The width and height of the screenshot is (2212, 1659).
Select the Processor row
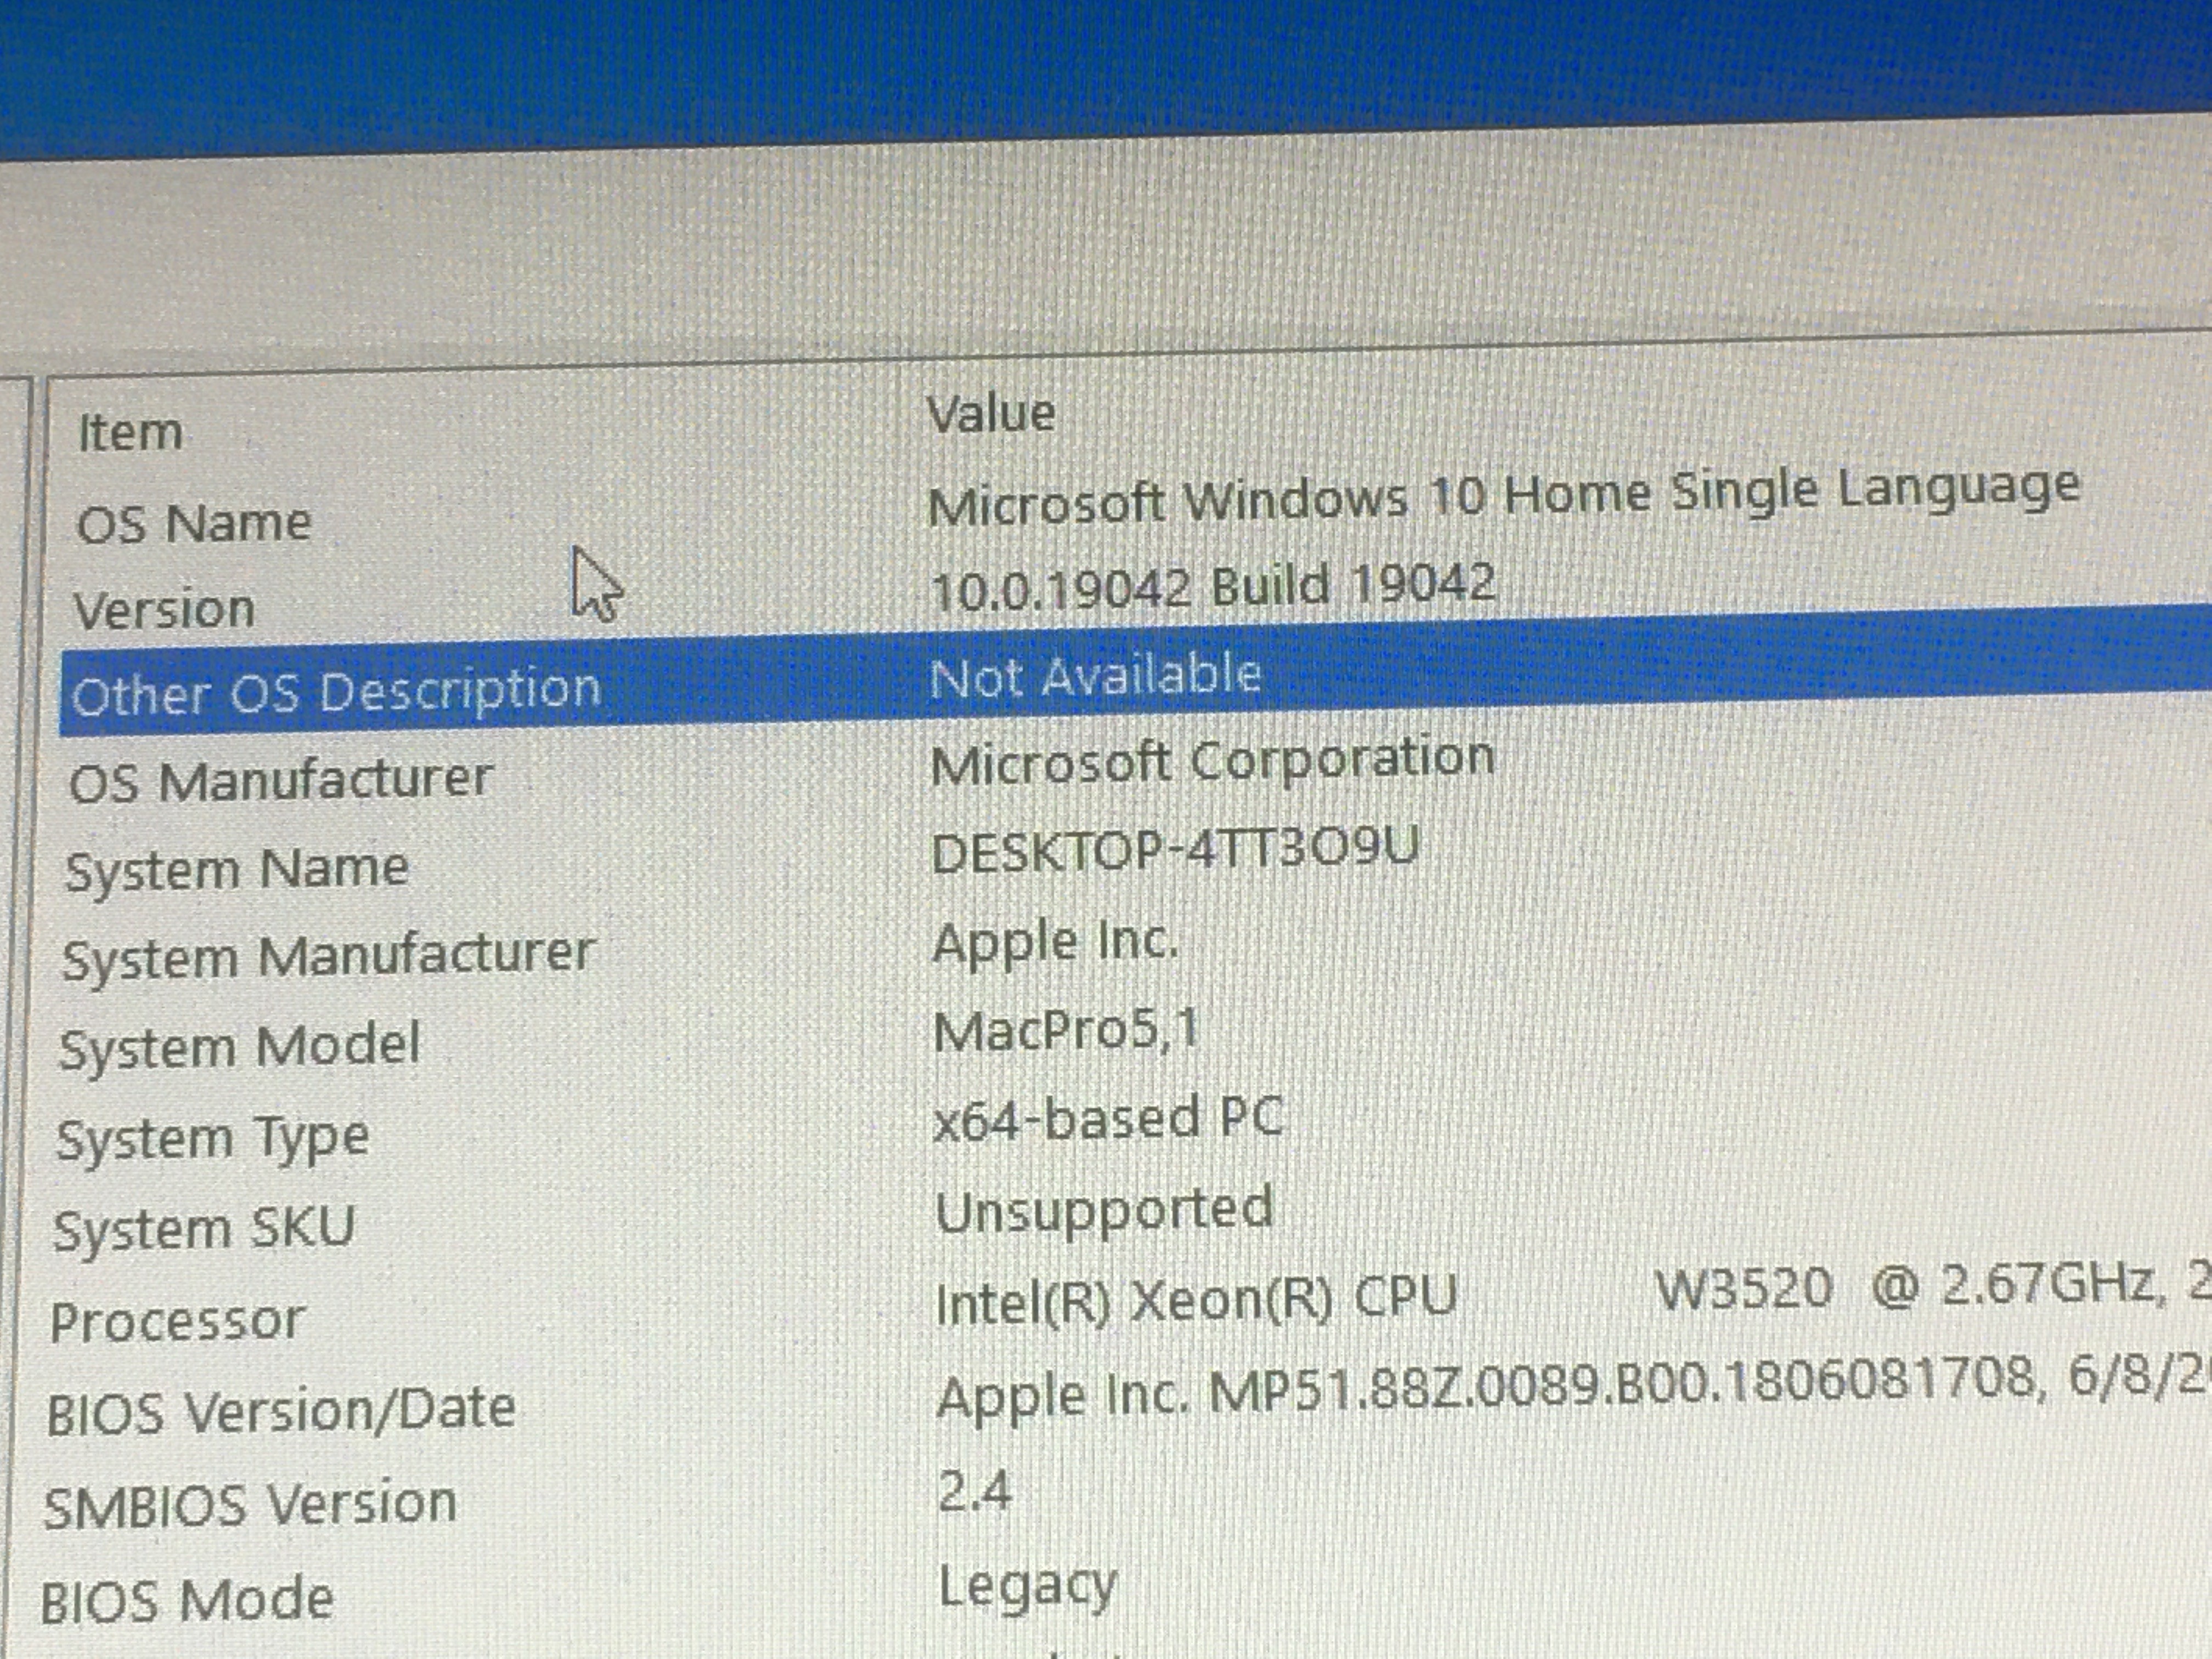[x=177, y=1321]
